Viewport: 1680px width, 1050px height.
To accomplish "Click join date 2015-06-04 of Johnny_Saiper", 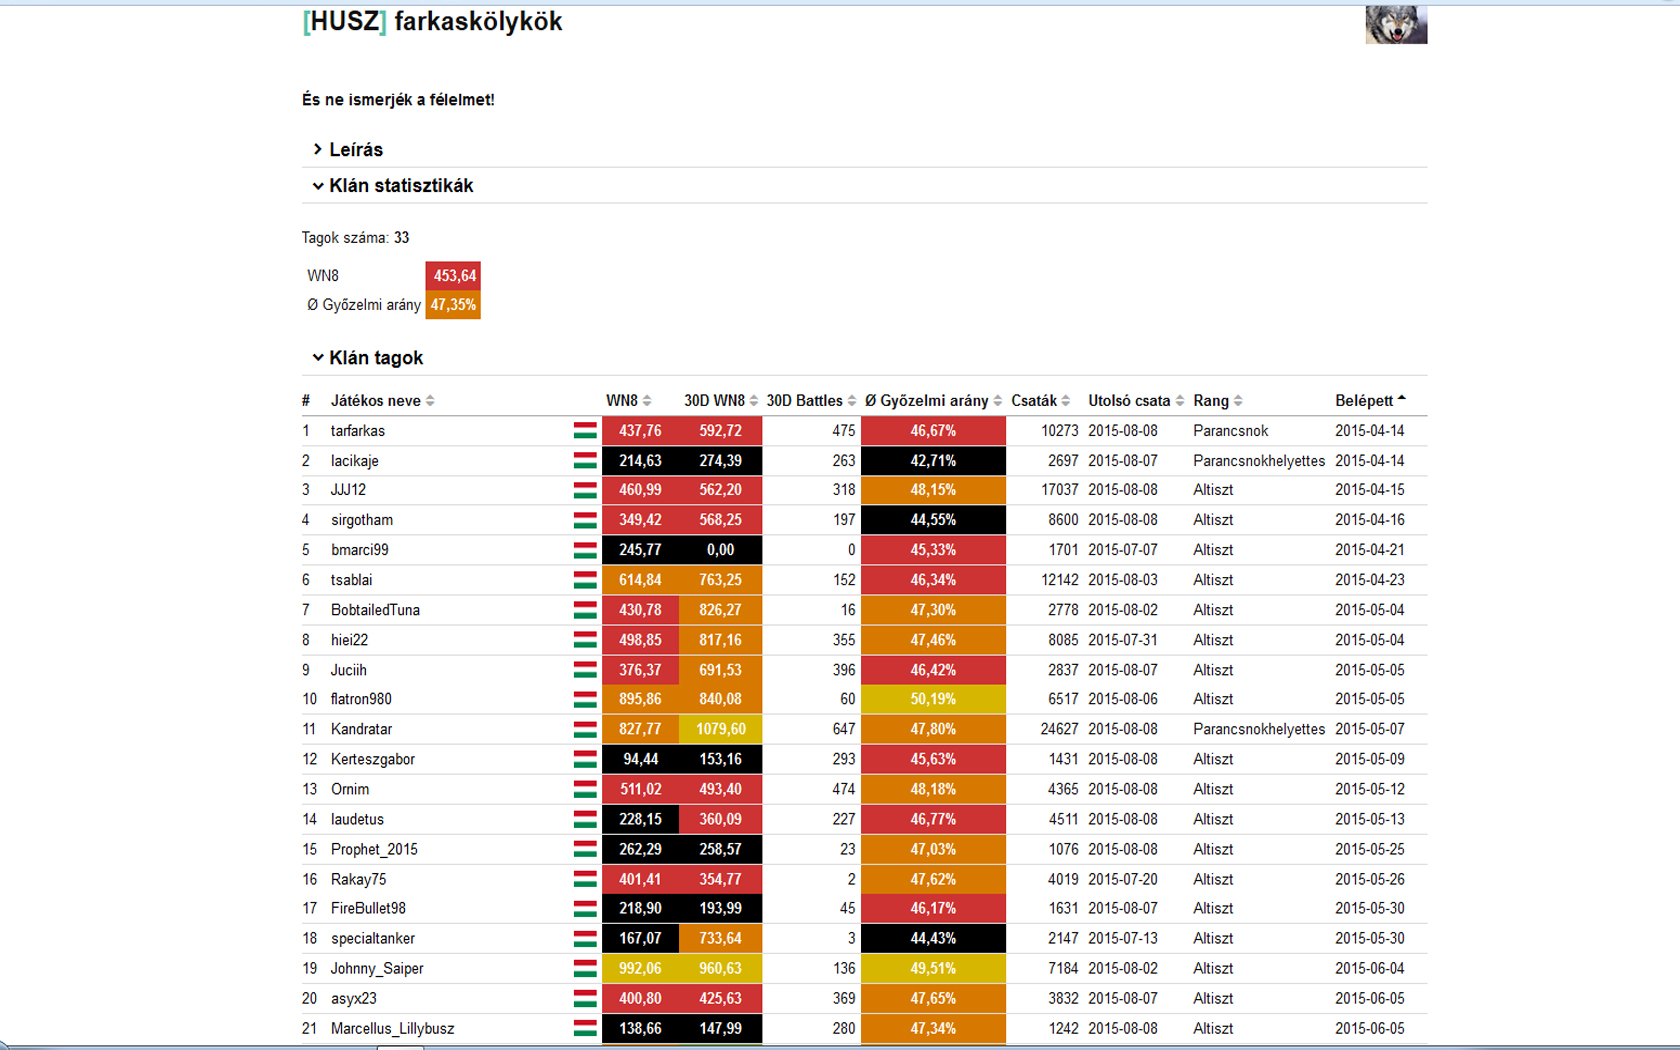I will point(1369,968).
